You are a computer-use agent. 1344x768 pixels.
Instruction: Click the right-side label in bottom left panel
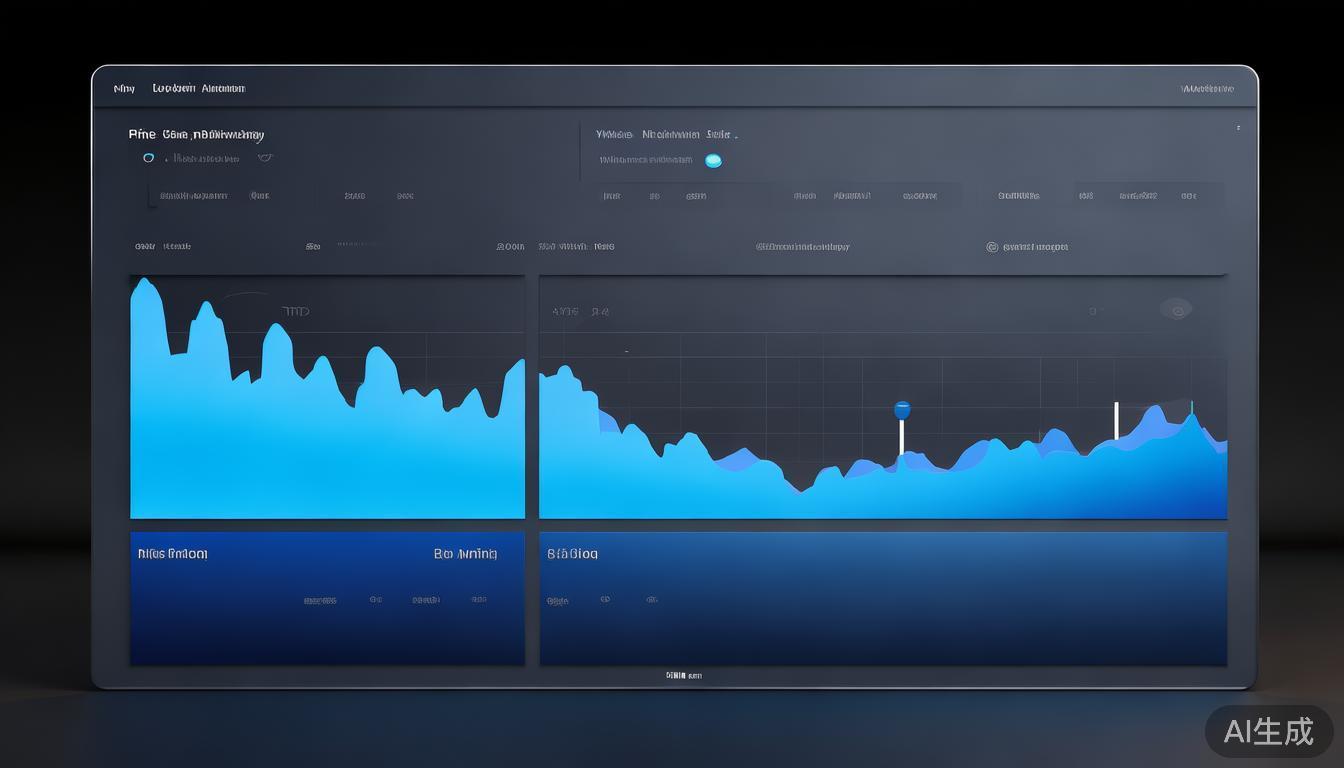465,554
